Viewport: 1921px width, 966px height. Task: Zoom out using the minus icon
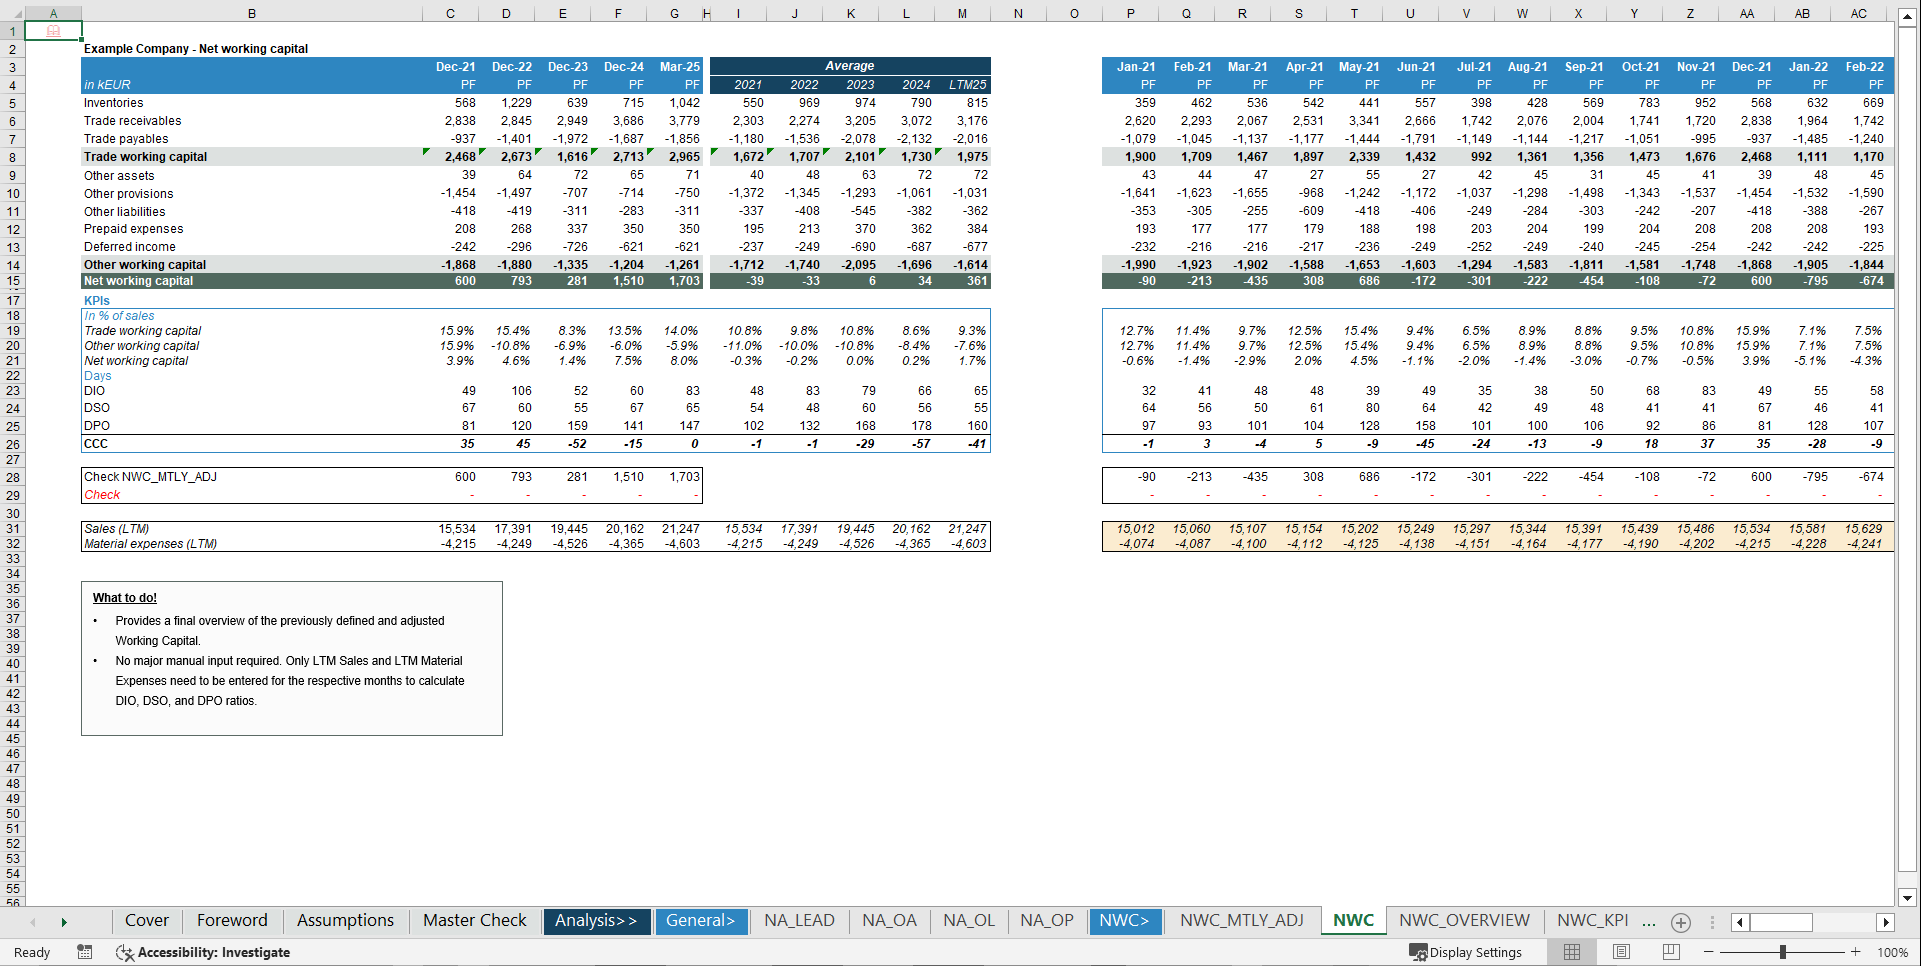[1709, 952]
